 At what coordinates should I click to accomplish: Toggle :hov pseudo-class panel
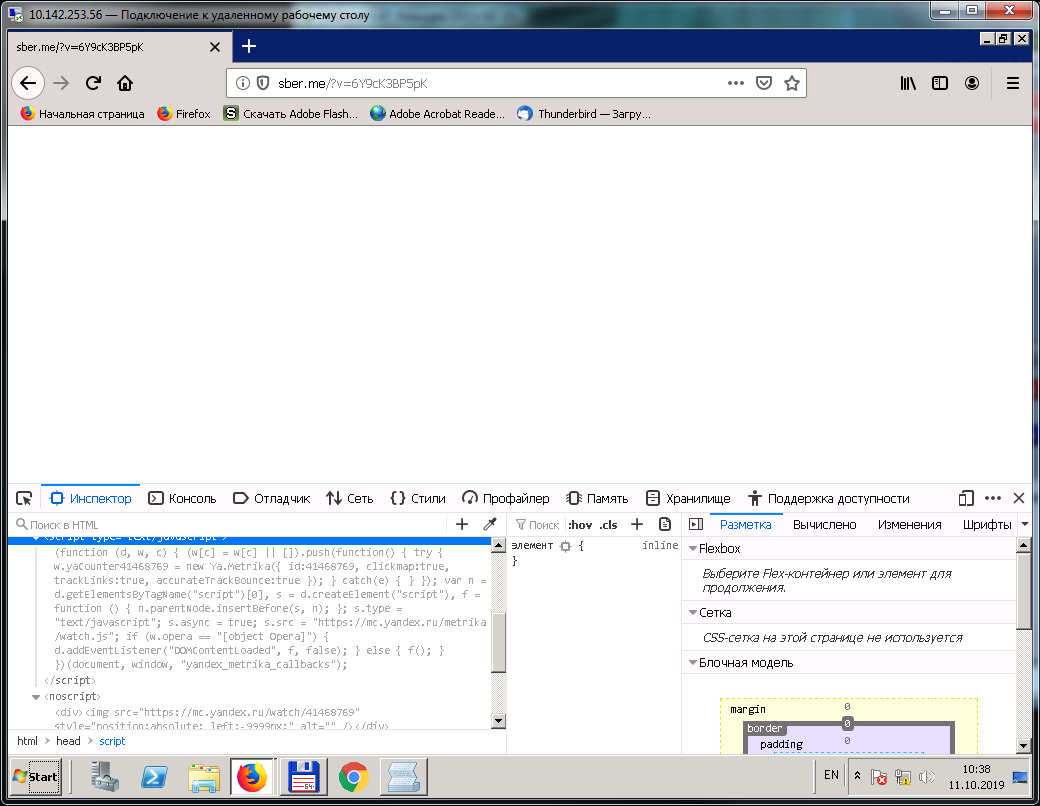[580, 525]
